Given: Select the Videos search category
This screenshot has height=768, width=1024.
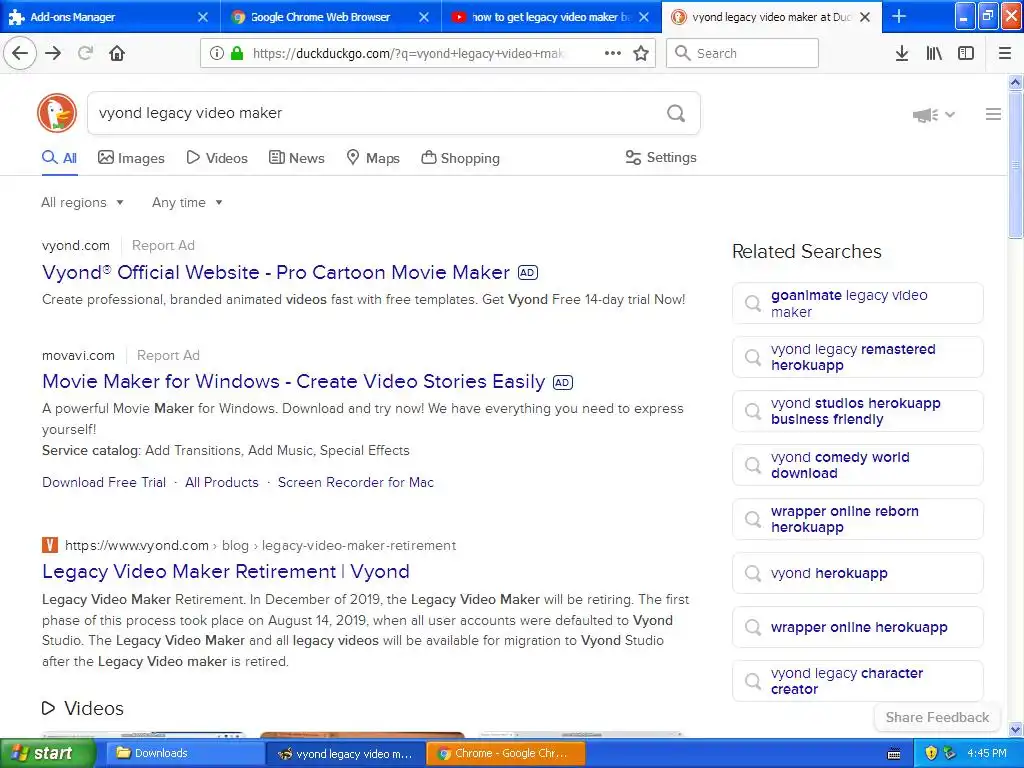Looking at the screenshot, I should coord(217,158).
